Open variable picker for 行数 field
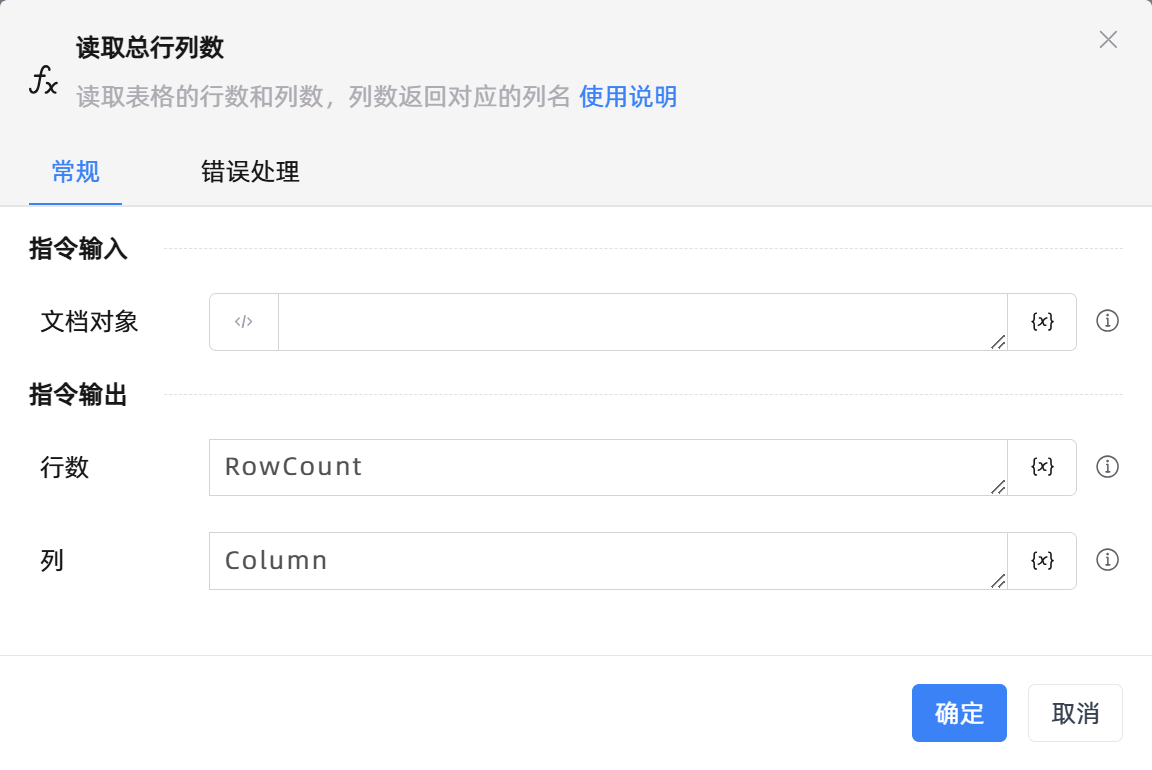The width and height of the screenshot is (1152, 770). click(x=1042, y=467)
